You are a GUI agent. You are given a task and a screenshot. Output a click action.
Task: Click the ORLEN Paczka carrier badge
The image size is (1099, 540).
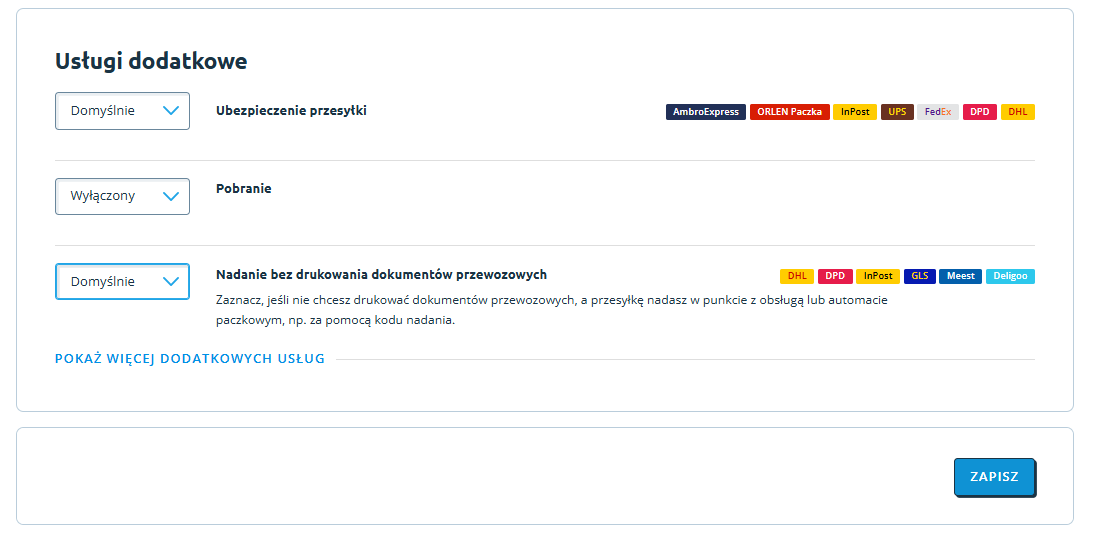789,112
